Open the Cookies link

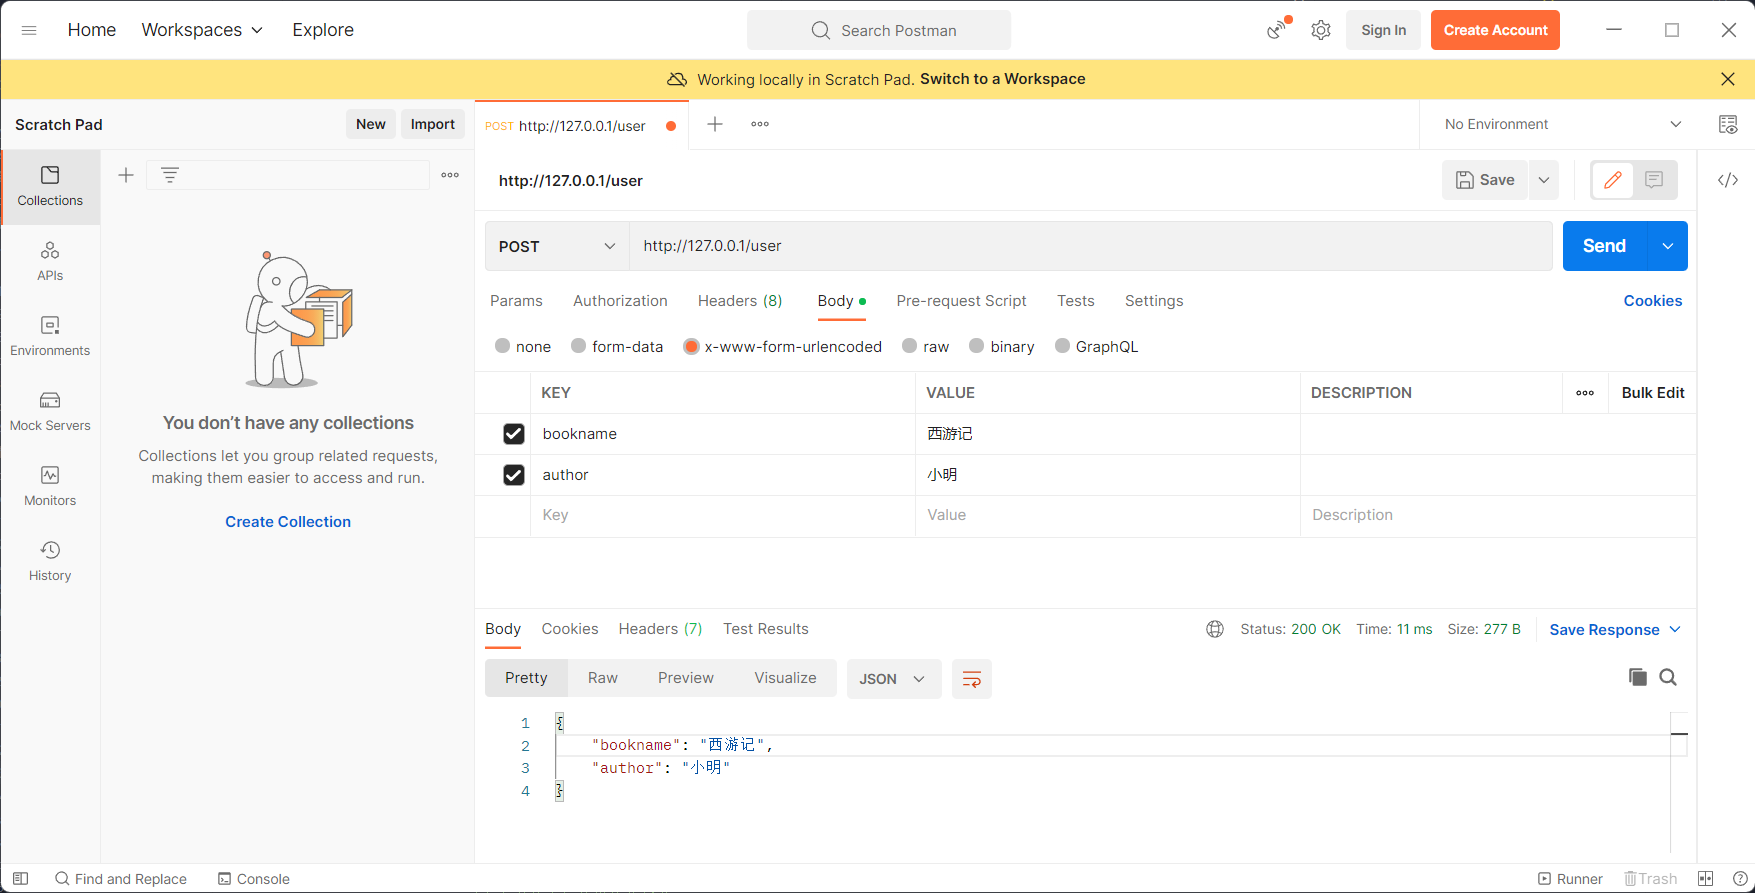[x=1652, y=301]
